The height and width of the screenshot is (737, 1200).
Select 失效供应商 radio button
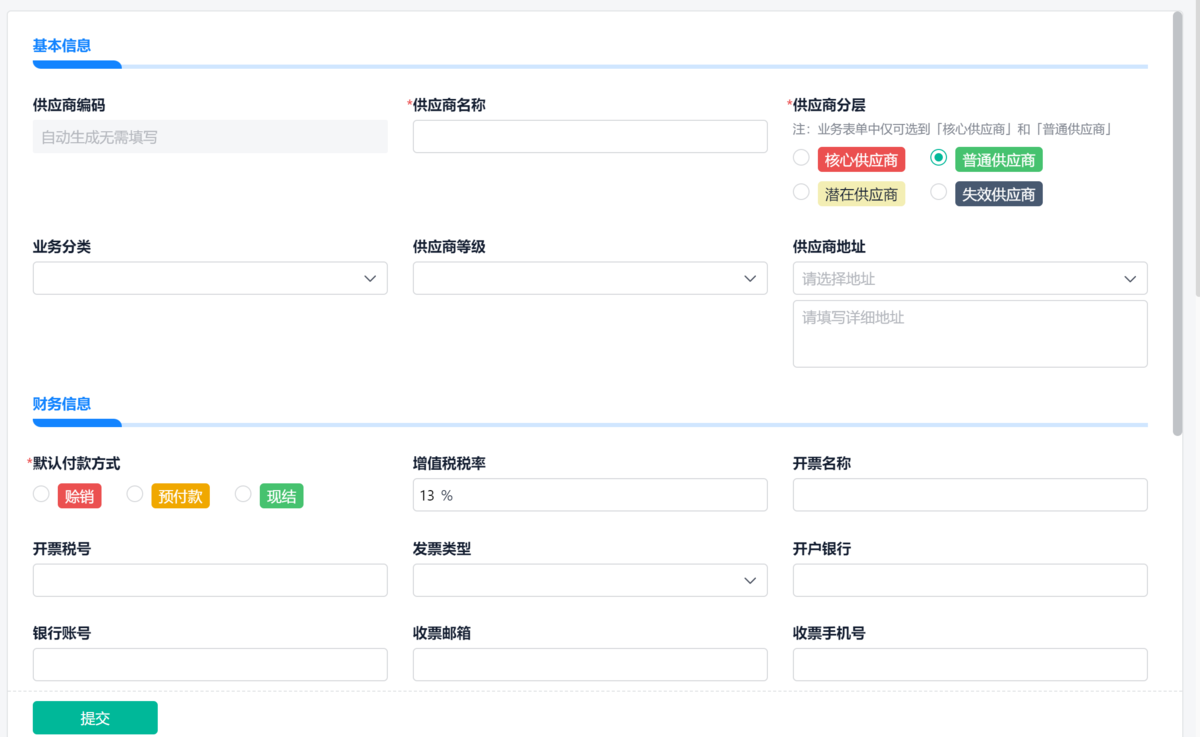tap(939, 192)
